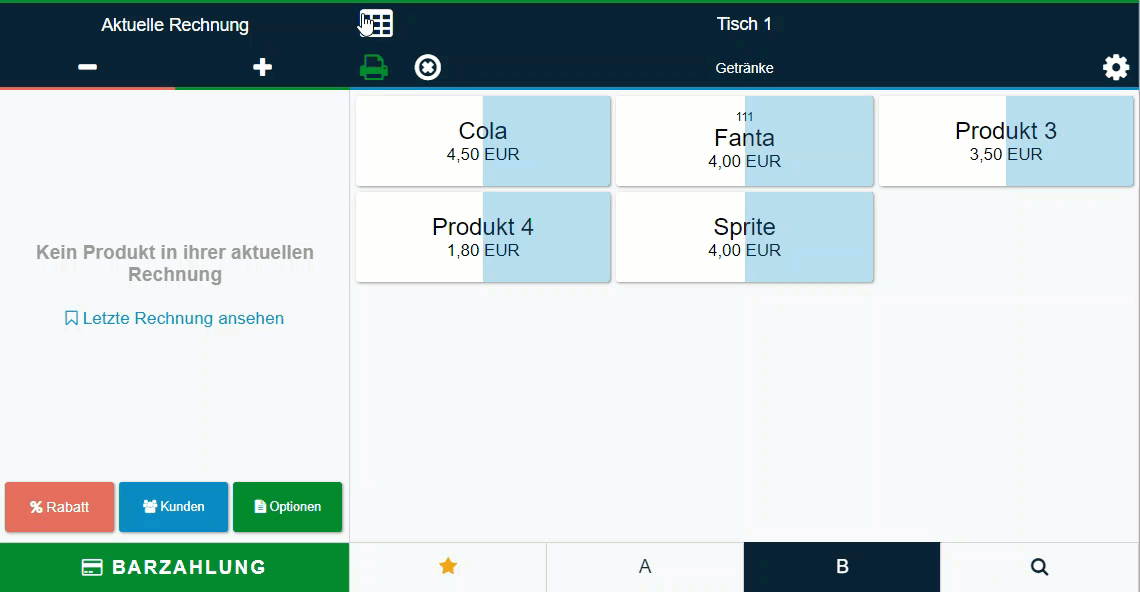This screenshot has width=1140, height=592.
Task: Switch to category tab A
Action: 645,567
